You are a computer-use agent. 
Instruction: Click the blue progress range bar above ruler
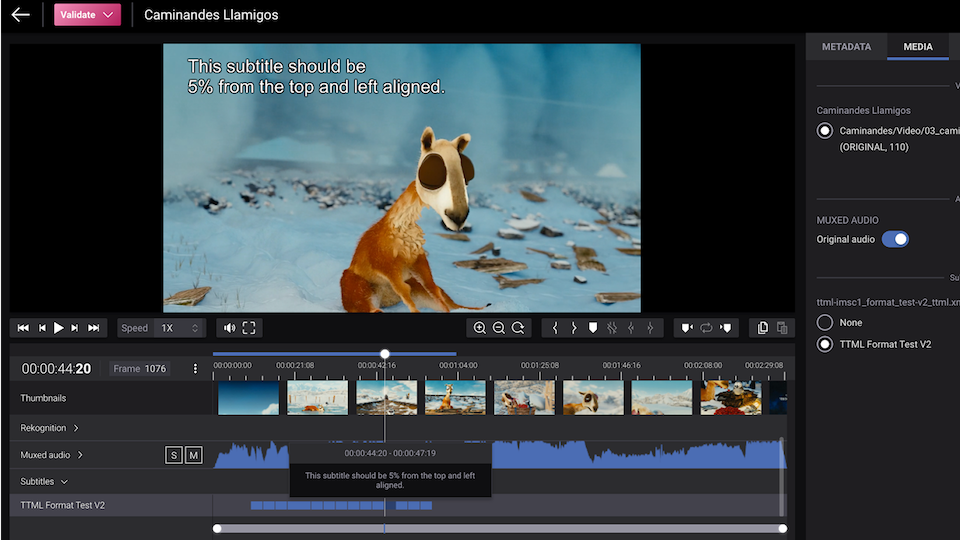[334, 354]
